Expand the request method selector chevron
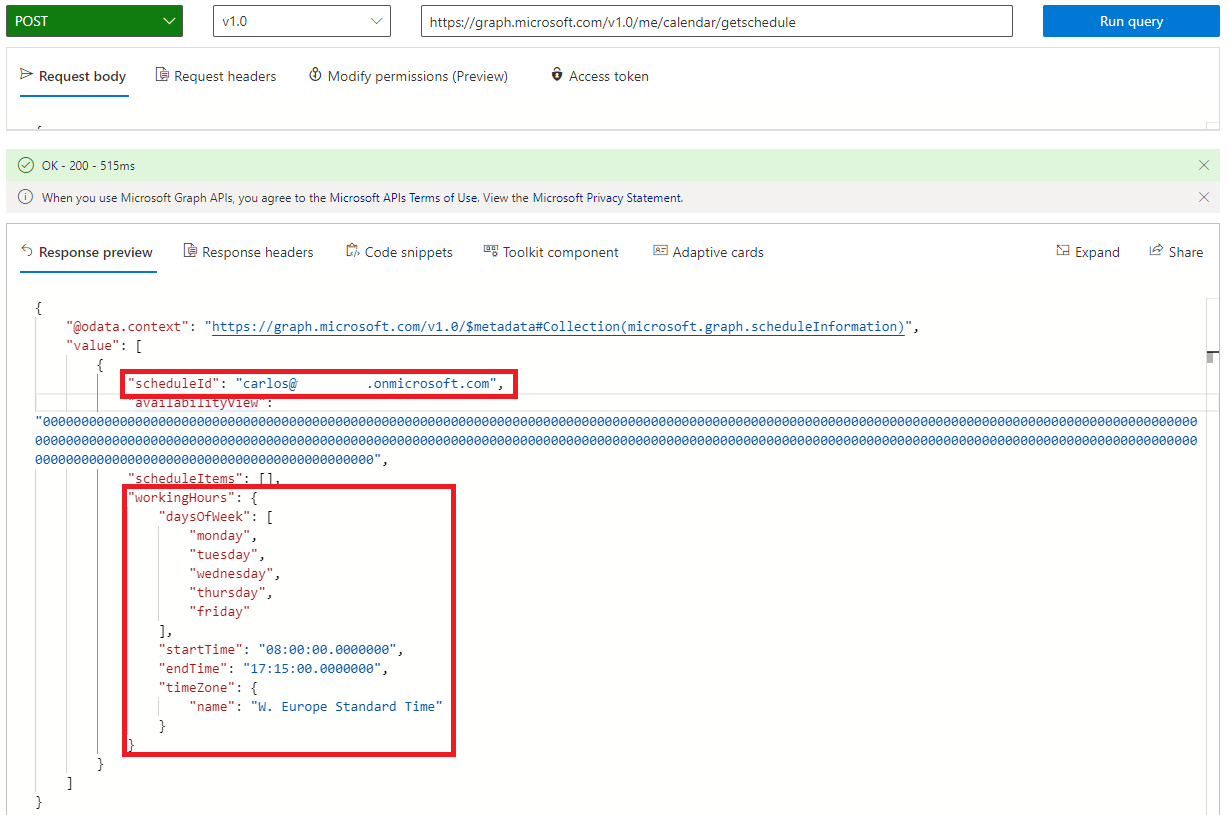 [169, 20]
